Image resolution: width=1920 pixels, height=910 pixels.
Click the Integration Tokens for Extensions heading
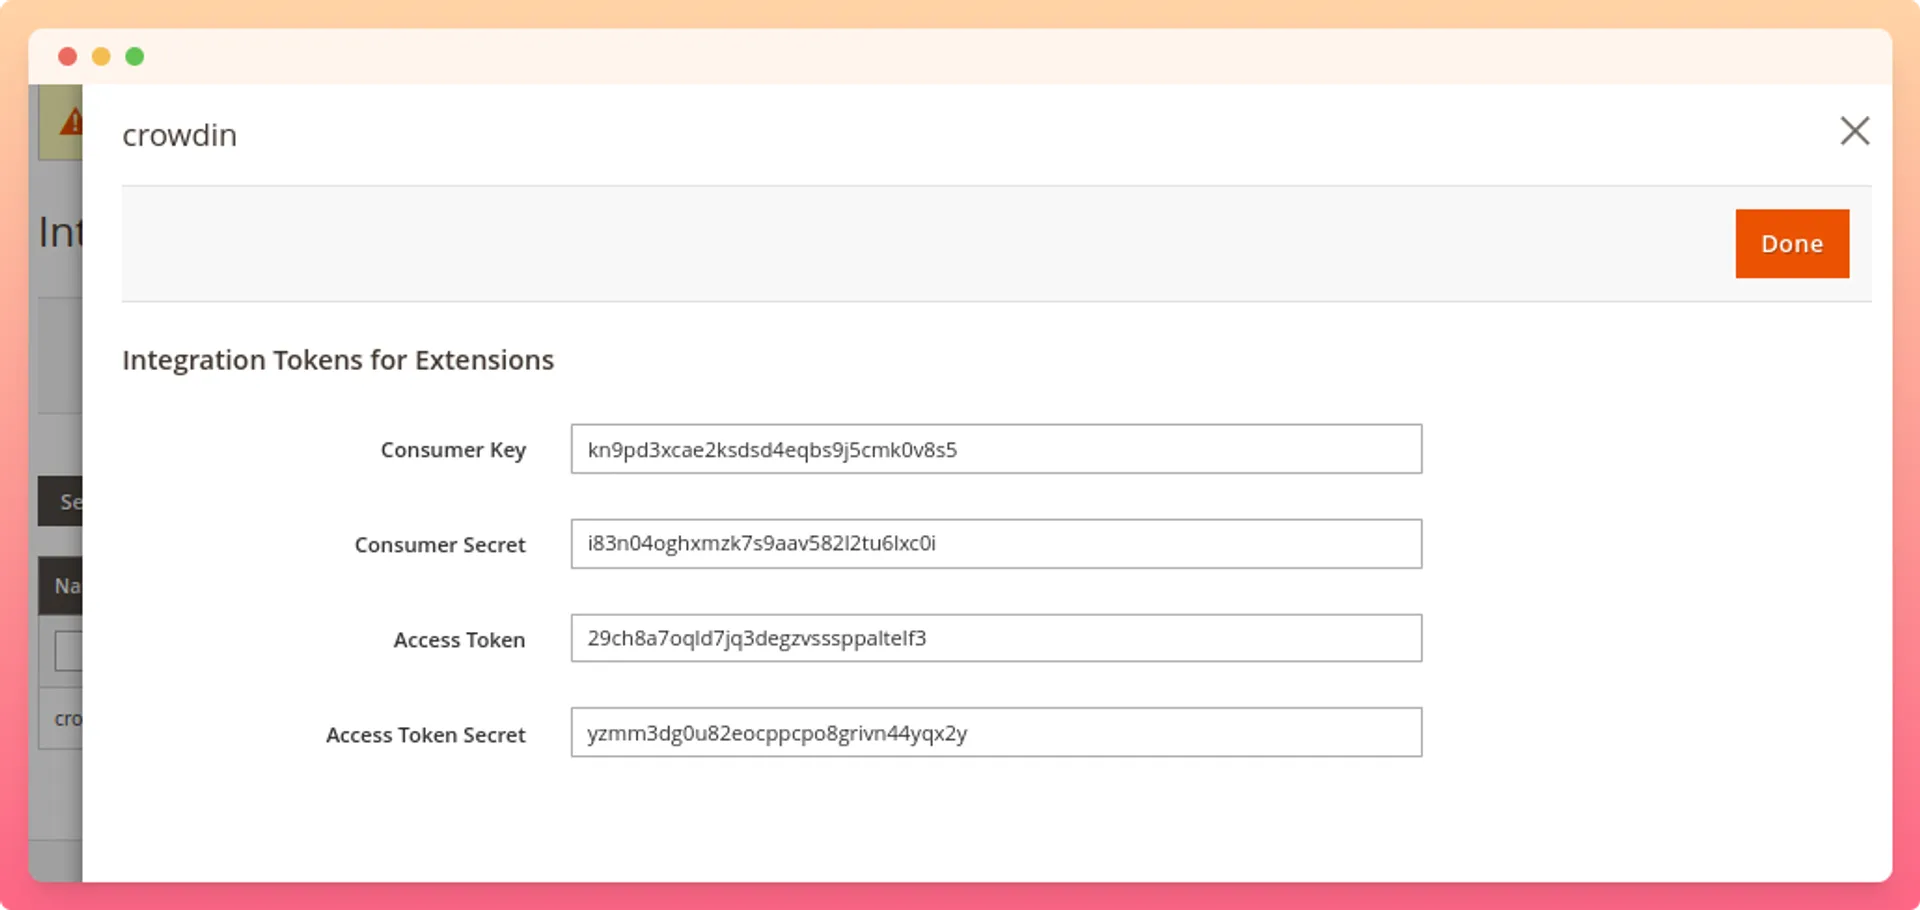point(338,360)
